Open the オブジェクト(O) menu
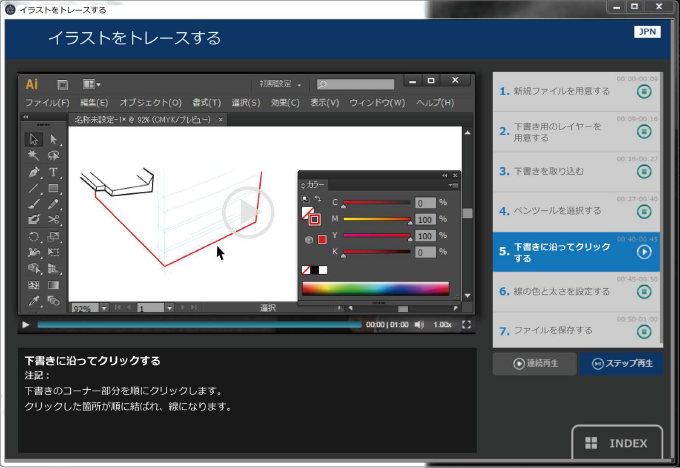 point(150,102)
